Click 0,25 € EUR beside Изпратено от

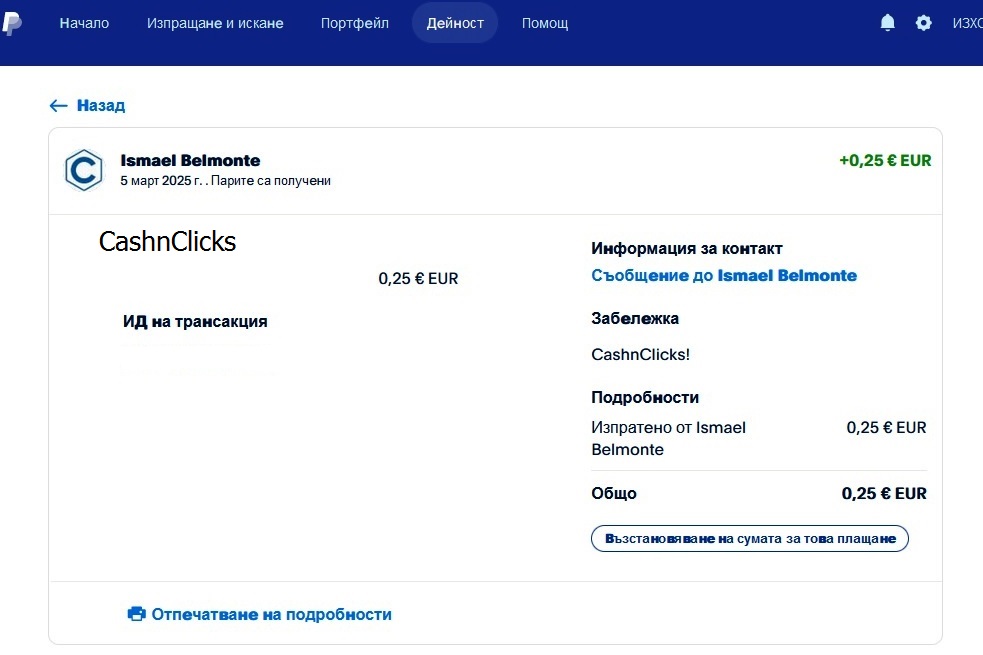(886, 427)
